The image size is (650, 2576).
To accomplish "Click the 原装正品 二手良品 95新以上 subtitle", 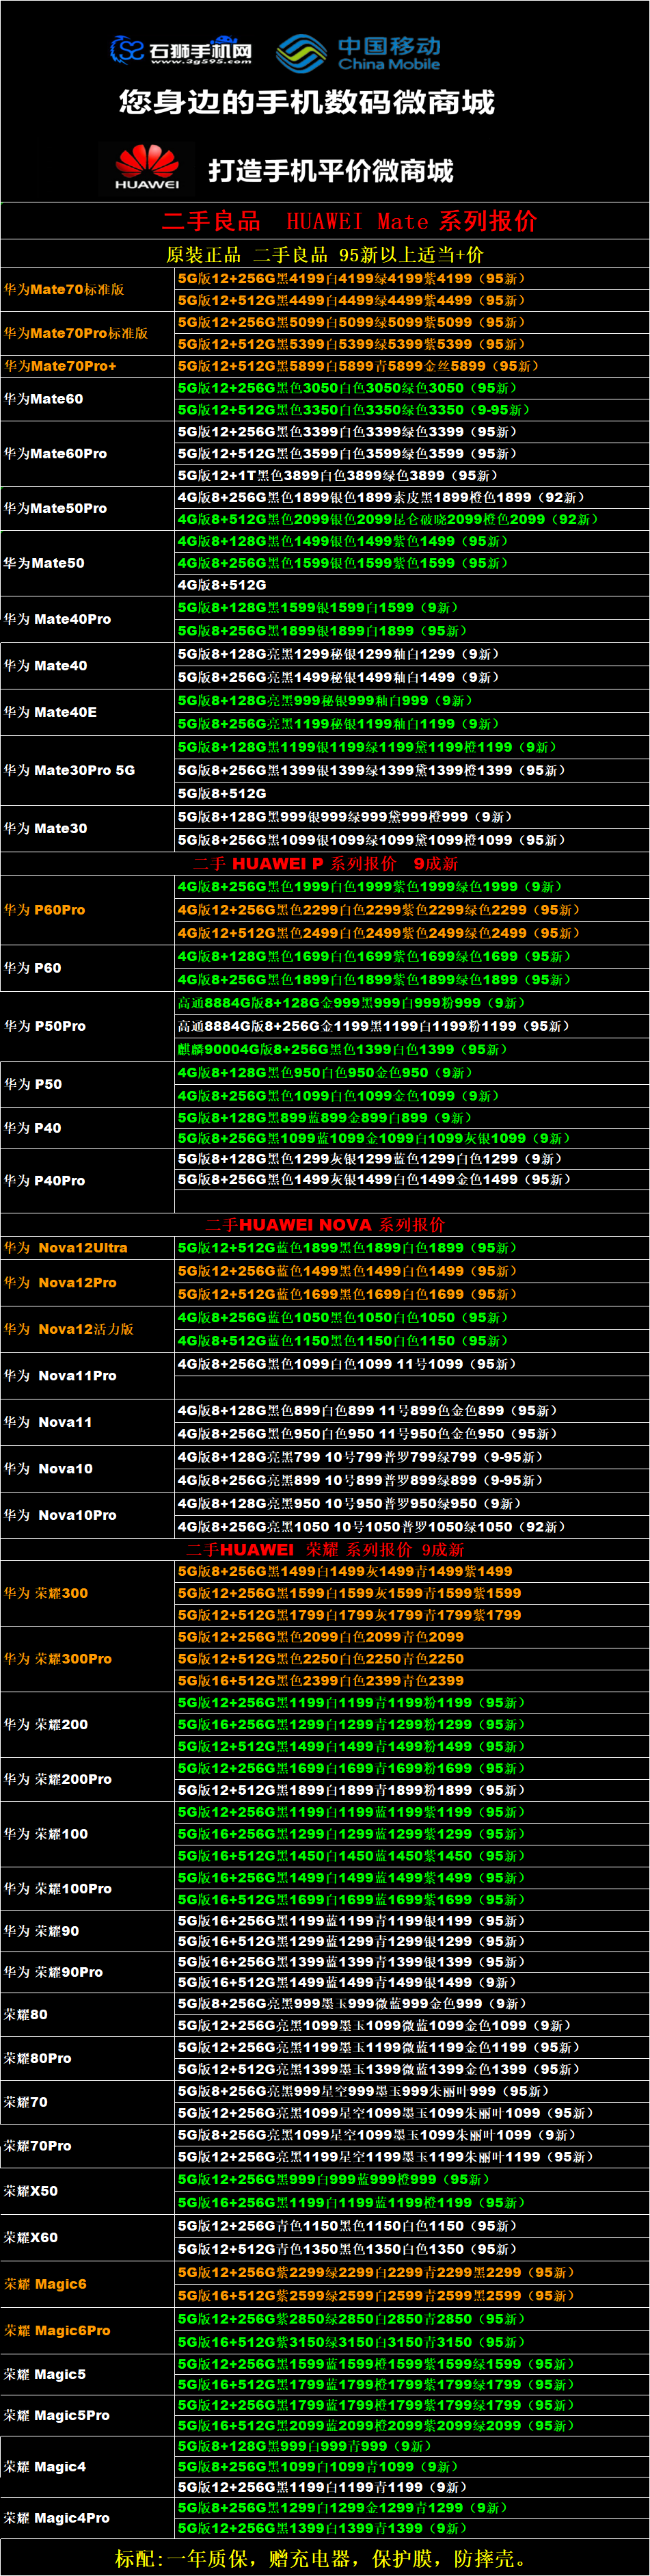I will [x=325, y=254].
